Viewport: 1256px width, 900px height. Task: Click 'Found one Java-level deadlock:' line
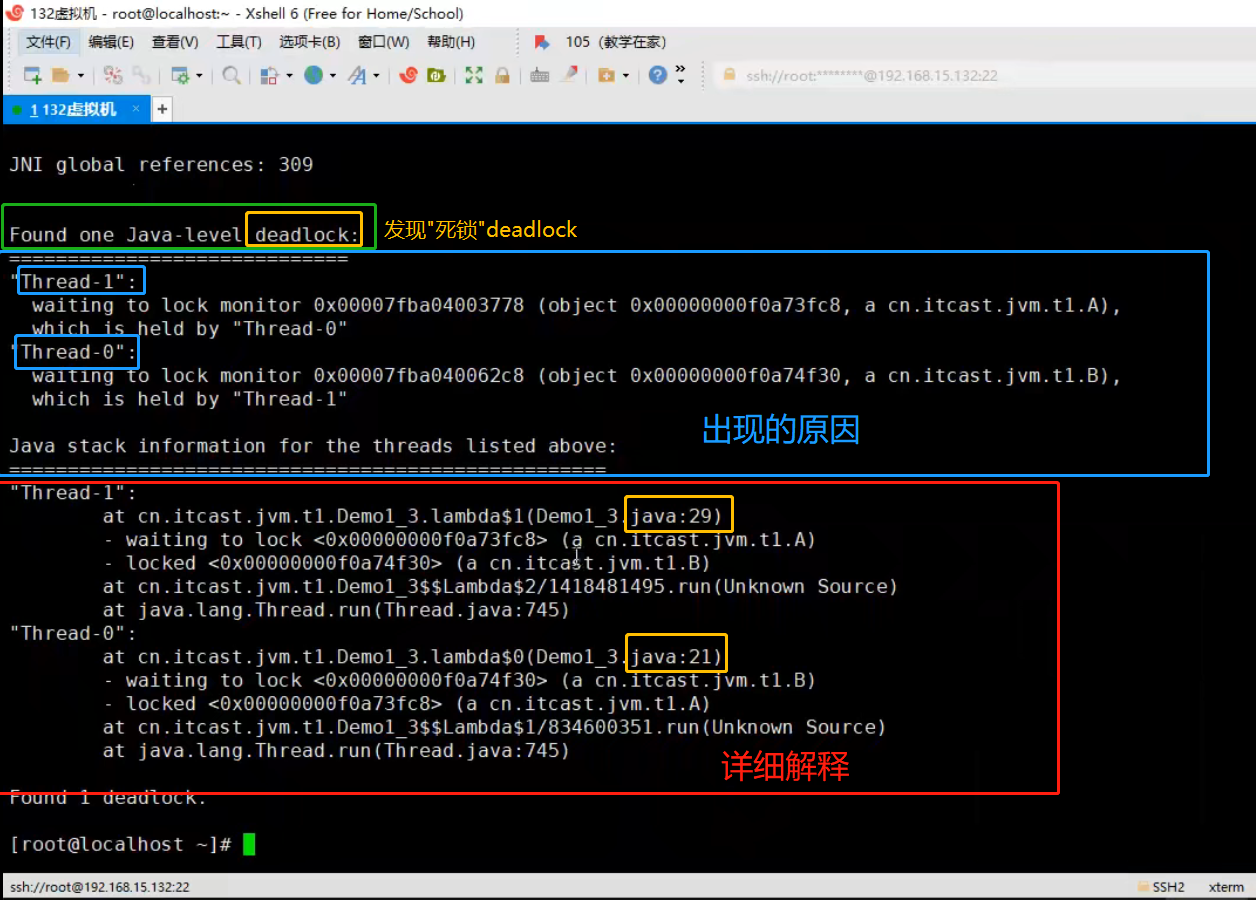[x=185, y=235]
